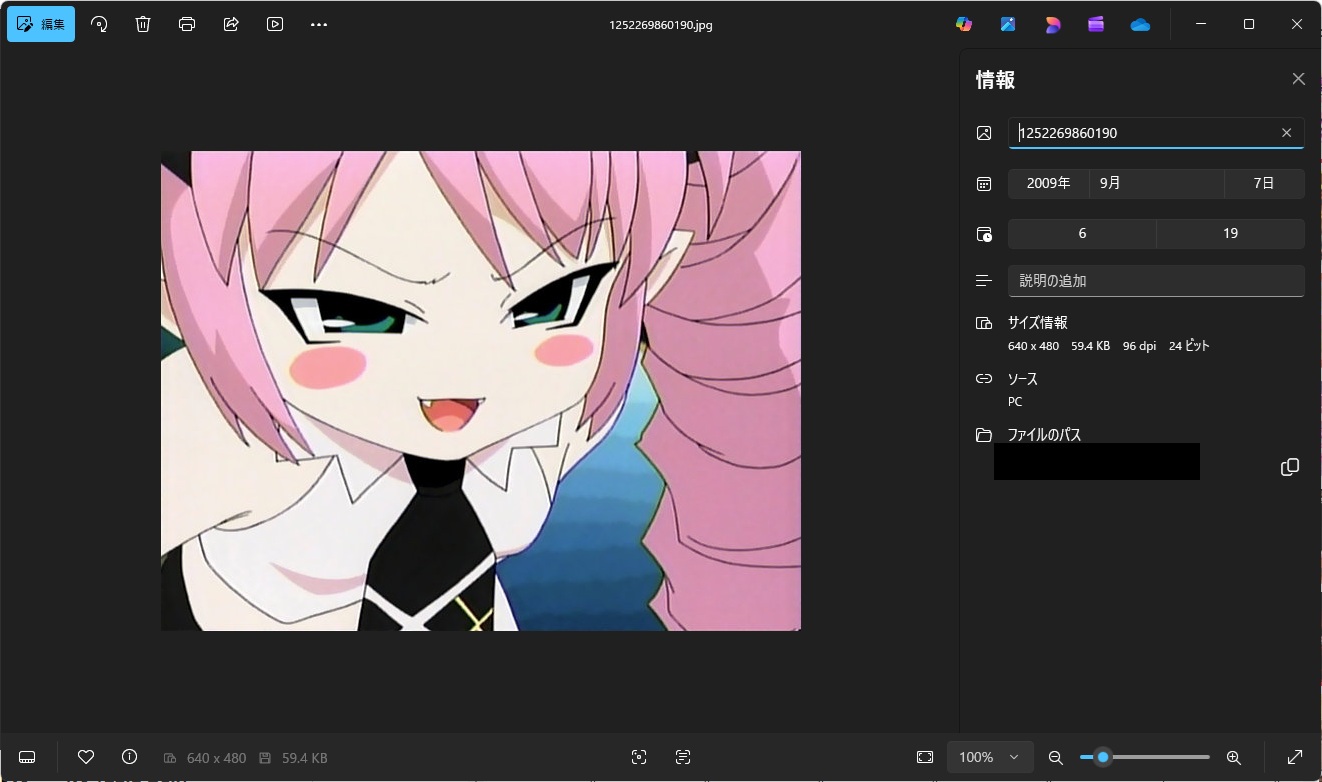Select the 2009年 year field
This screenshot has height=782, width=1322.
(1048, 183)
